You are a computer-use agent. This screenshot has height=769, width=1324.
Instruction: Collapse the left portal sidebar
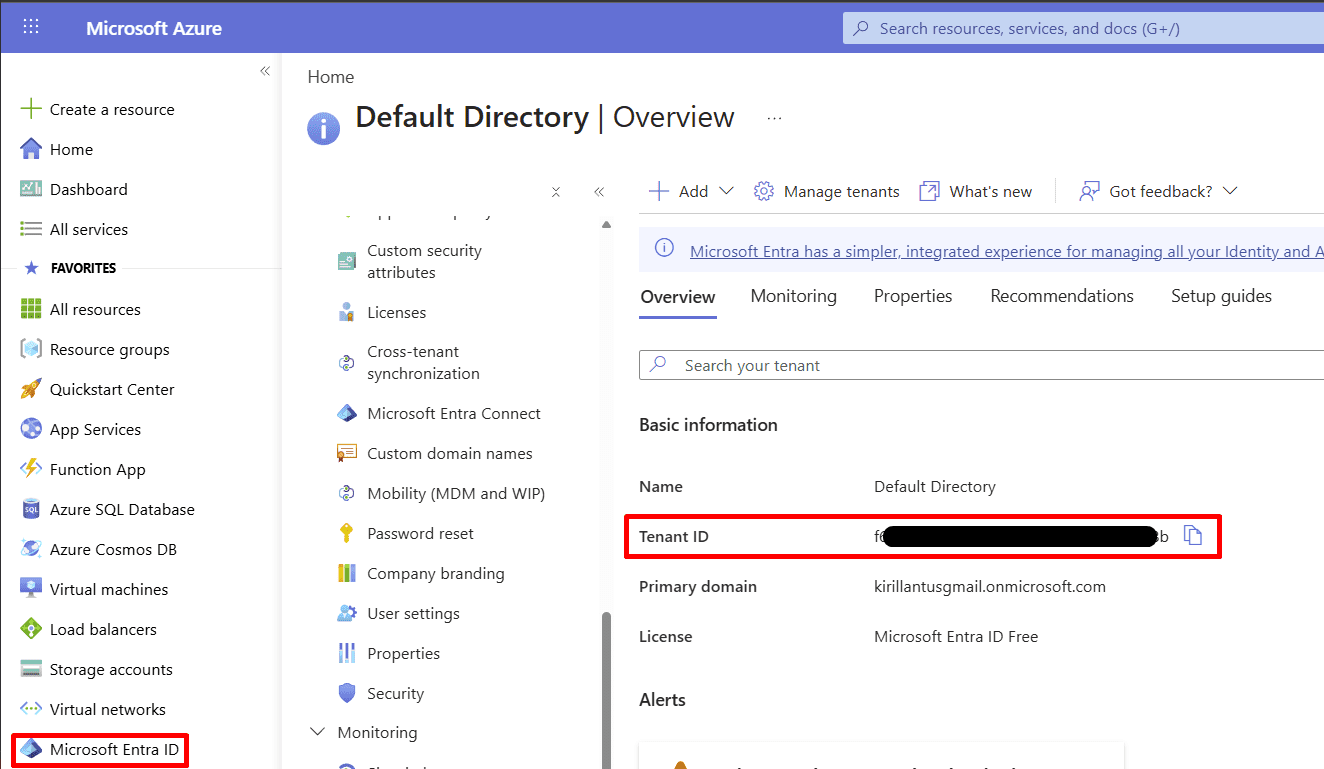click(x=265, y=71)
